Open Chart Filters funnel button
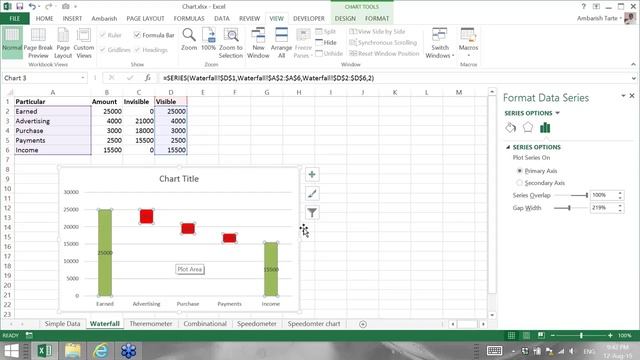 click(312, 213)
